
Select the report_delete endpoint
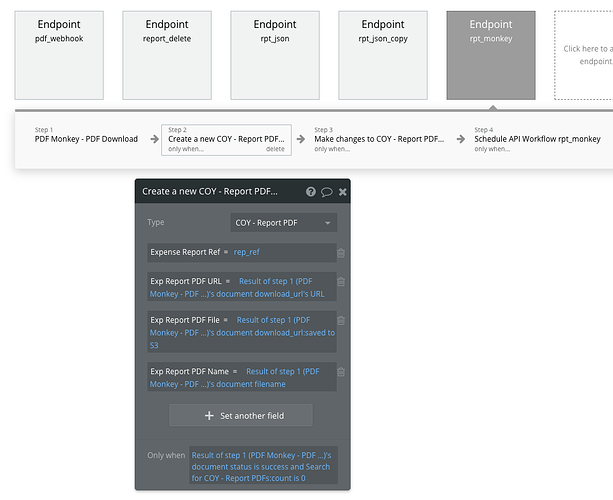(166, 55)
